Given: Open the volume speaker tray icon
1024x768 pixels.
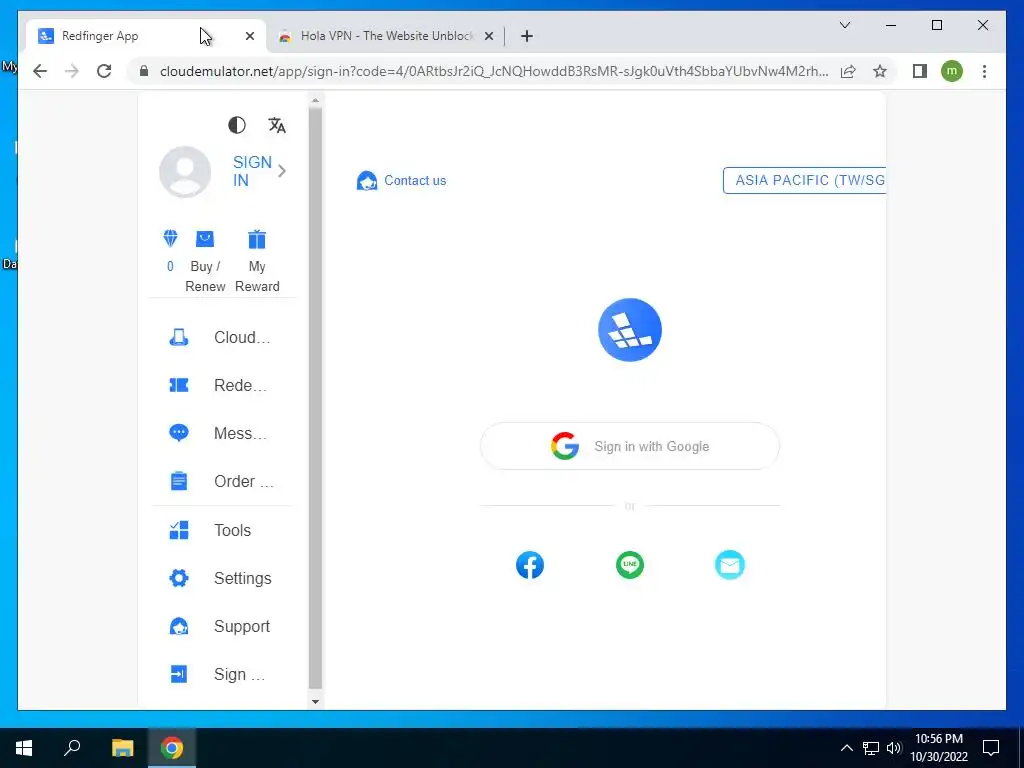Looking at the screenshot, I should pyautogui.click(x=894, y=748).
